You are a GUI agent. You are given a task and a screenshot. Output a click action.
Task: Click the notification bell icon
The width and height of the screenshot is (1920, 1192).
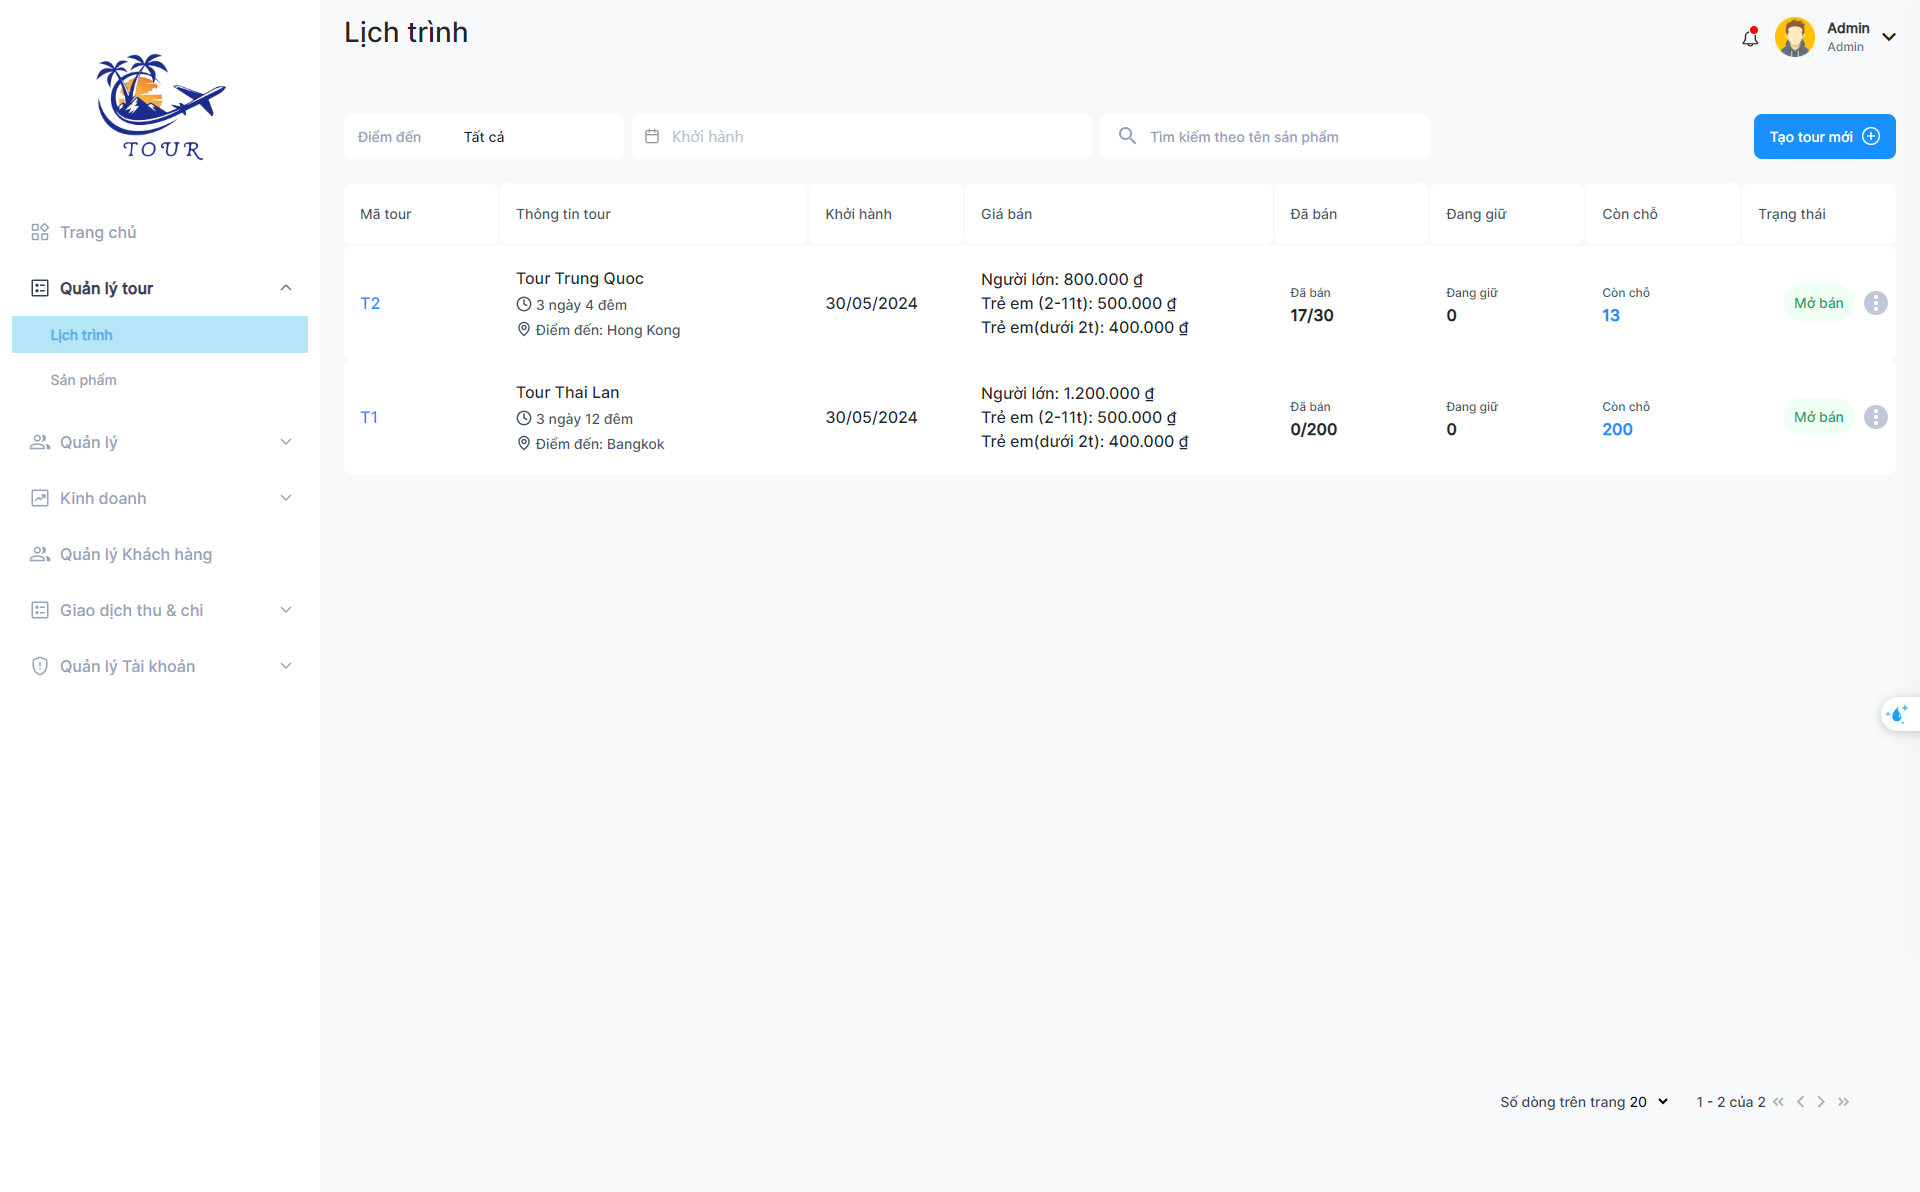pyautogui.click(x=1748, y=37)
